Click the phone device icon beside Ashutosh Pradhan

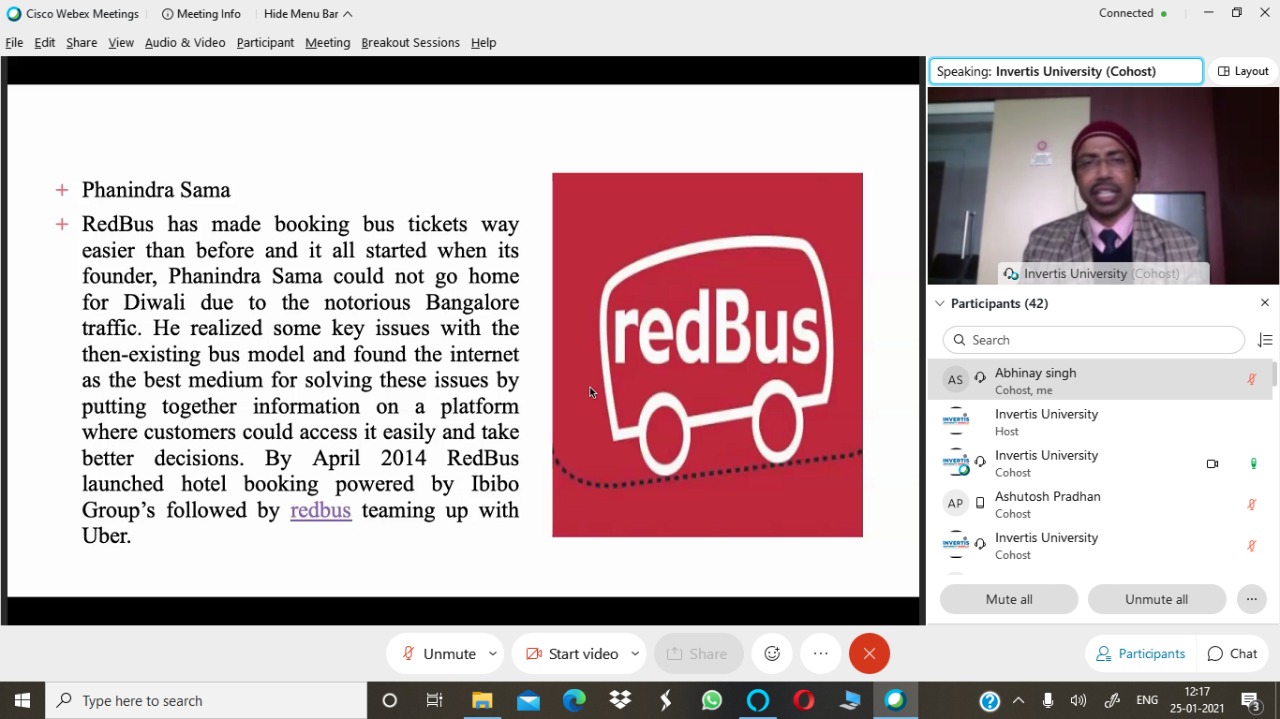coord(980,502)
